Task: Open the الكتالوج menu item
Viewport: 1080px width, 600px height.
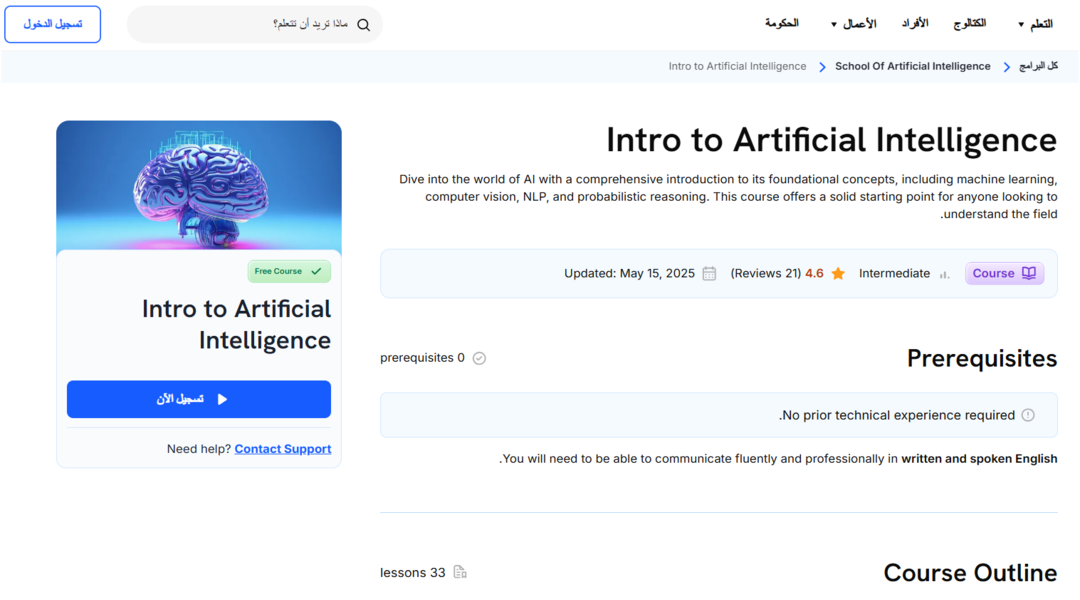Action: pos(969,23)
